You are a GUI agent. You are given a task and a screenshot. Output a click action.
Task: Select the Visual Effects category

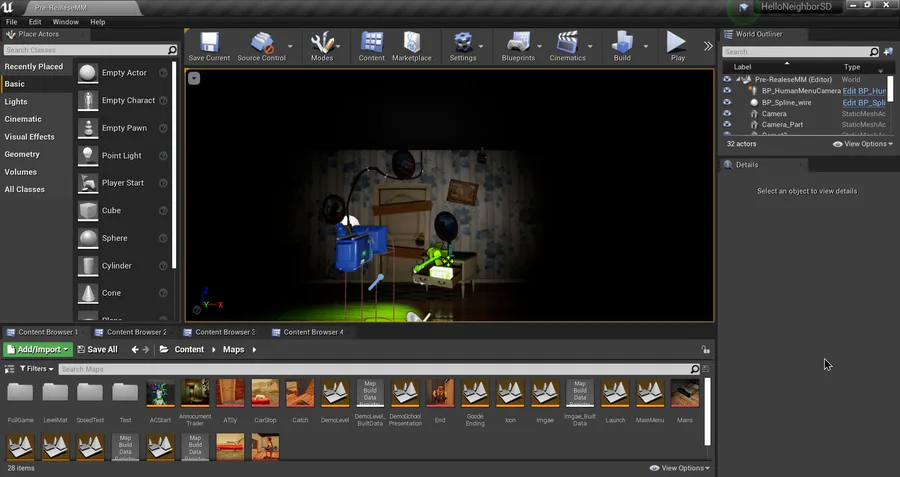pyautogui.click(x=29, y=137)
